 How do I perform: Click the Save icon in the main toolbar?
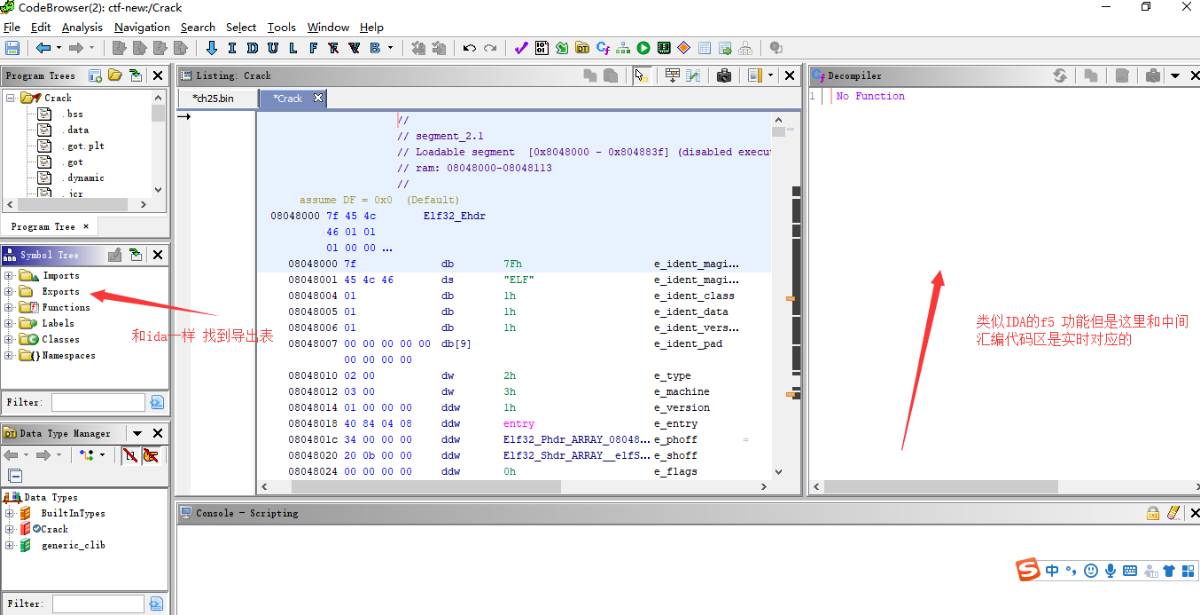[12, 48]
